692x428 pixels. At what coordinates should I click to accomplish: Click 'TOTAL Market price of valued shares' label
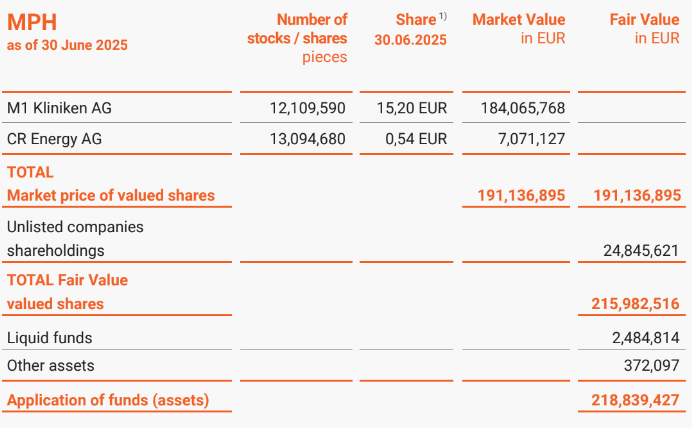coord(110,195)
